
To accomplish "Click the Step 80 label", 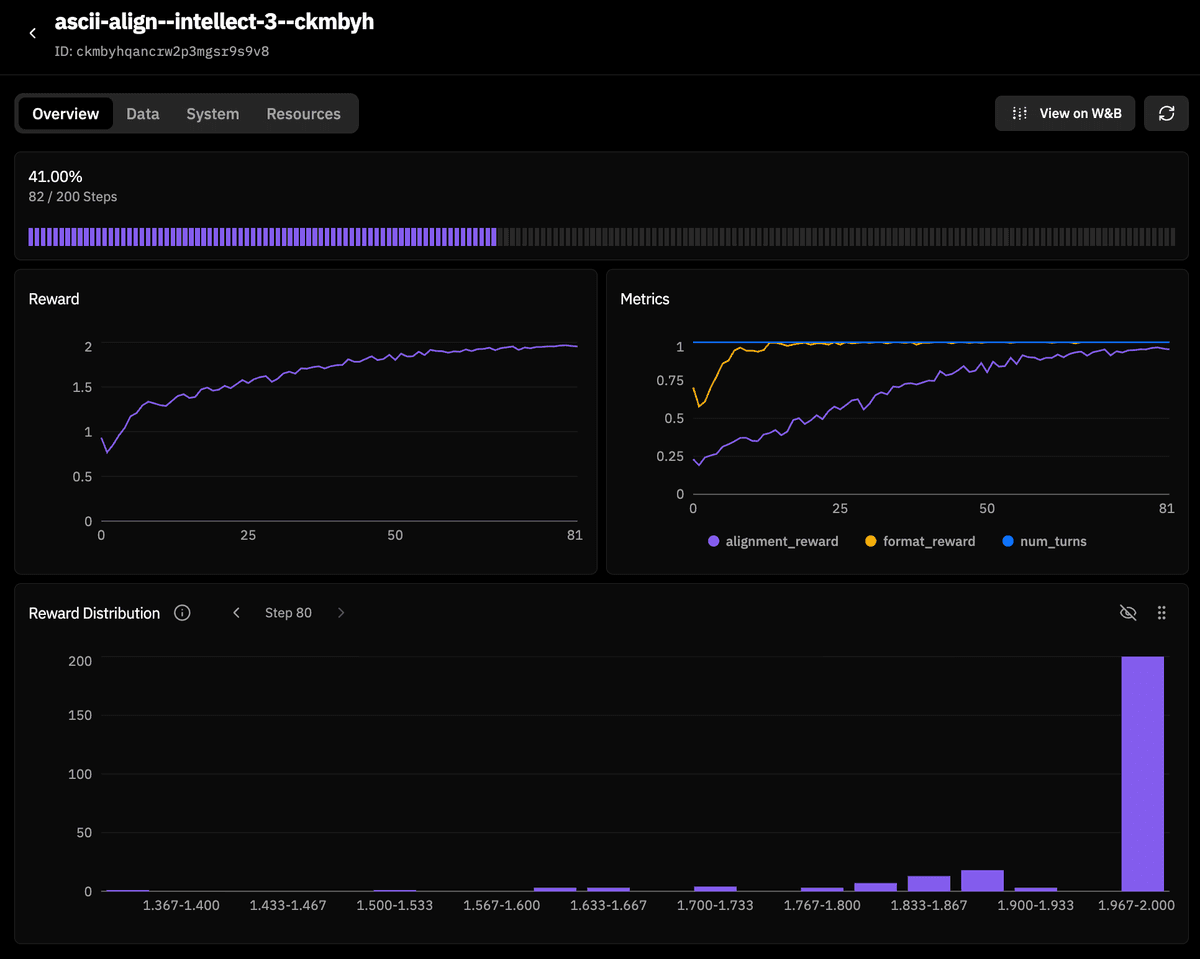I will (288, 612).
